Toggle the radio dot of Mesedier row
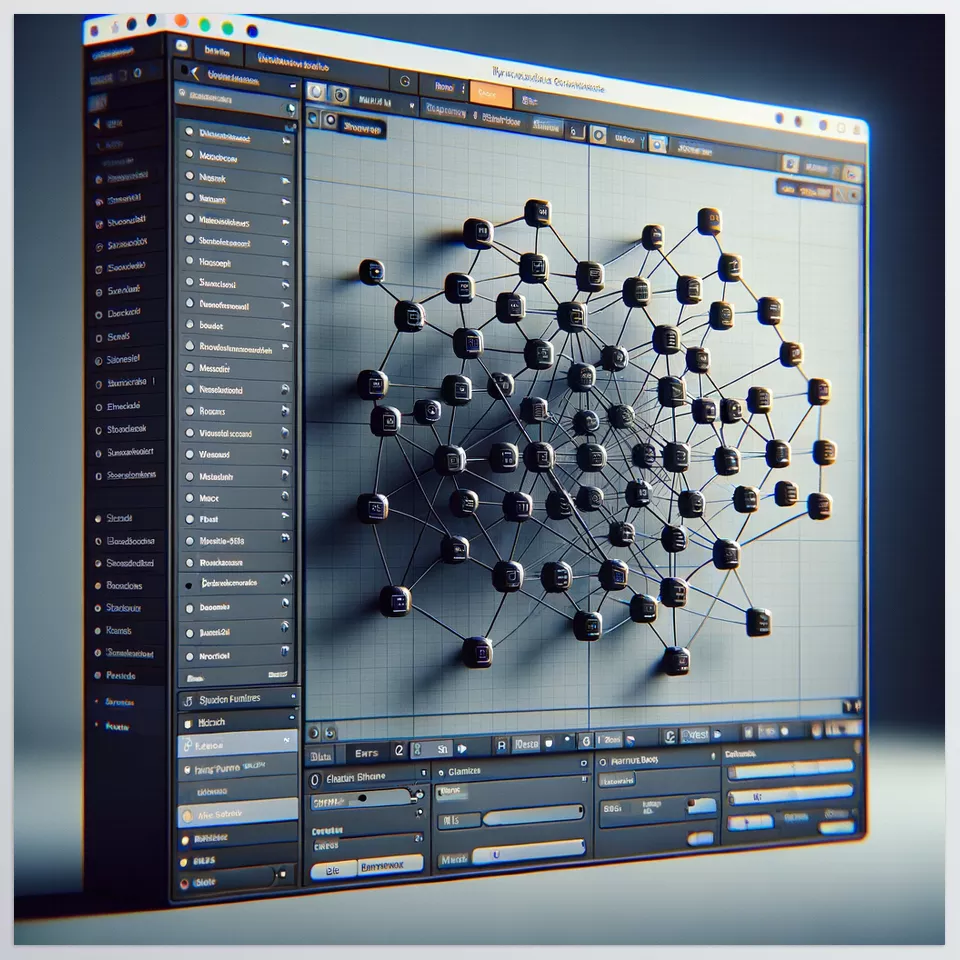The image size is (960, 960). coord(190,367)
